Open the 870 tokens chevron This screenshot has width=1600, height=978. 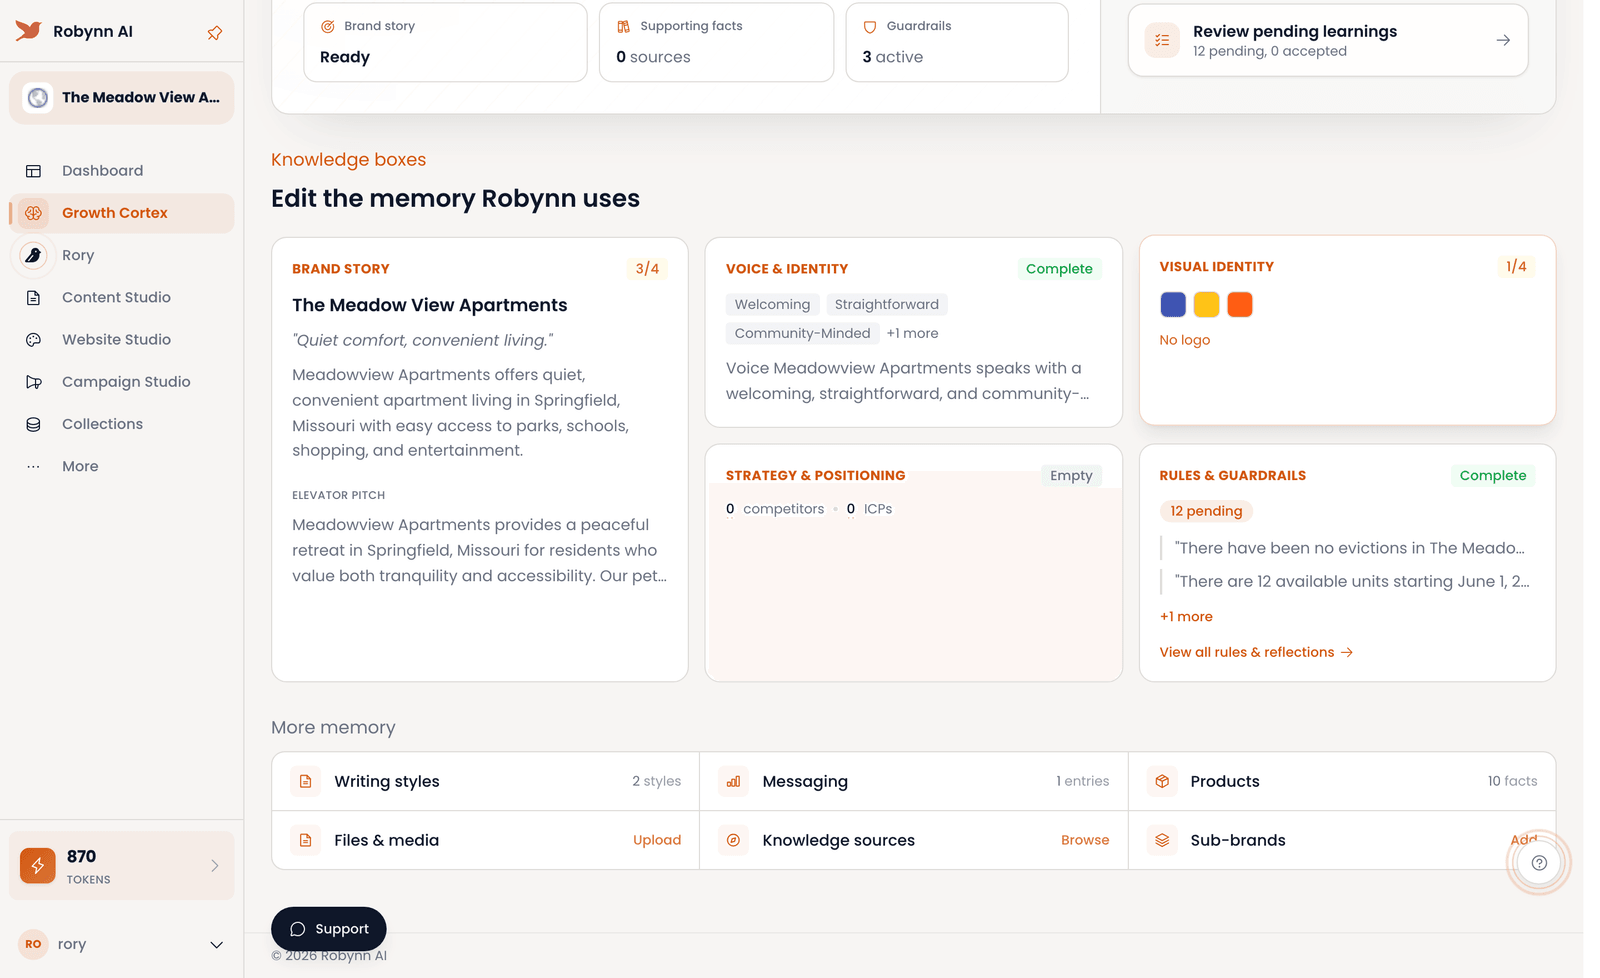pyautogui.click(x=214, y=866)
